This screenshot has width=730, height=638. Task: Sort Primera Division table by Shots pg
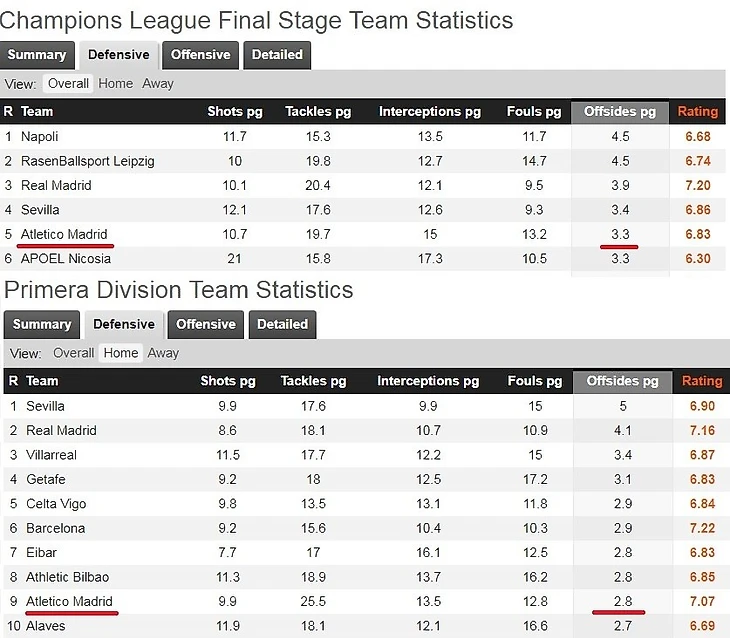pos(228,381)
